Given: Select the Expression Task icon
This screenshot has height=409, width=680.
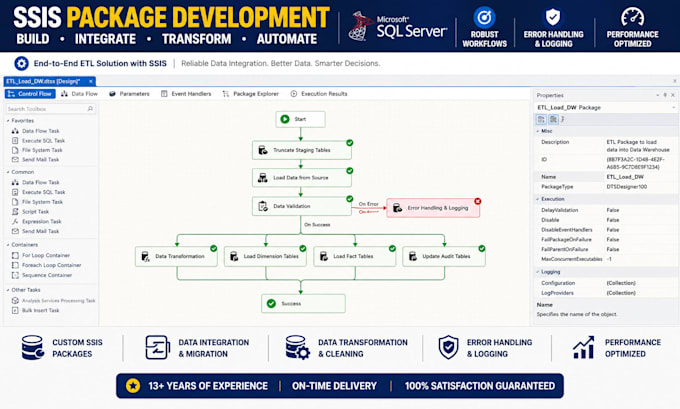Looking at the screenshot, I should tap(15, 221).
